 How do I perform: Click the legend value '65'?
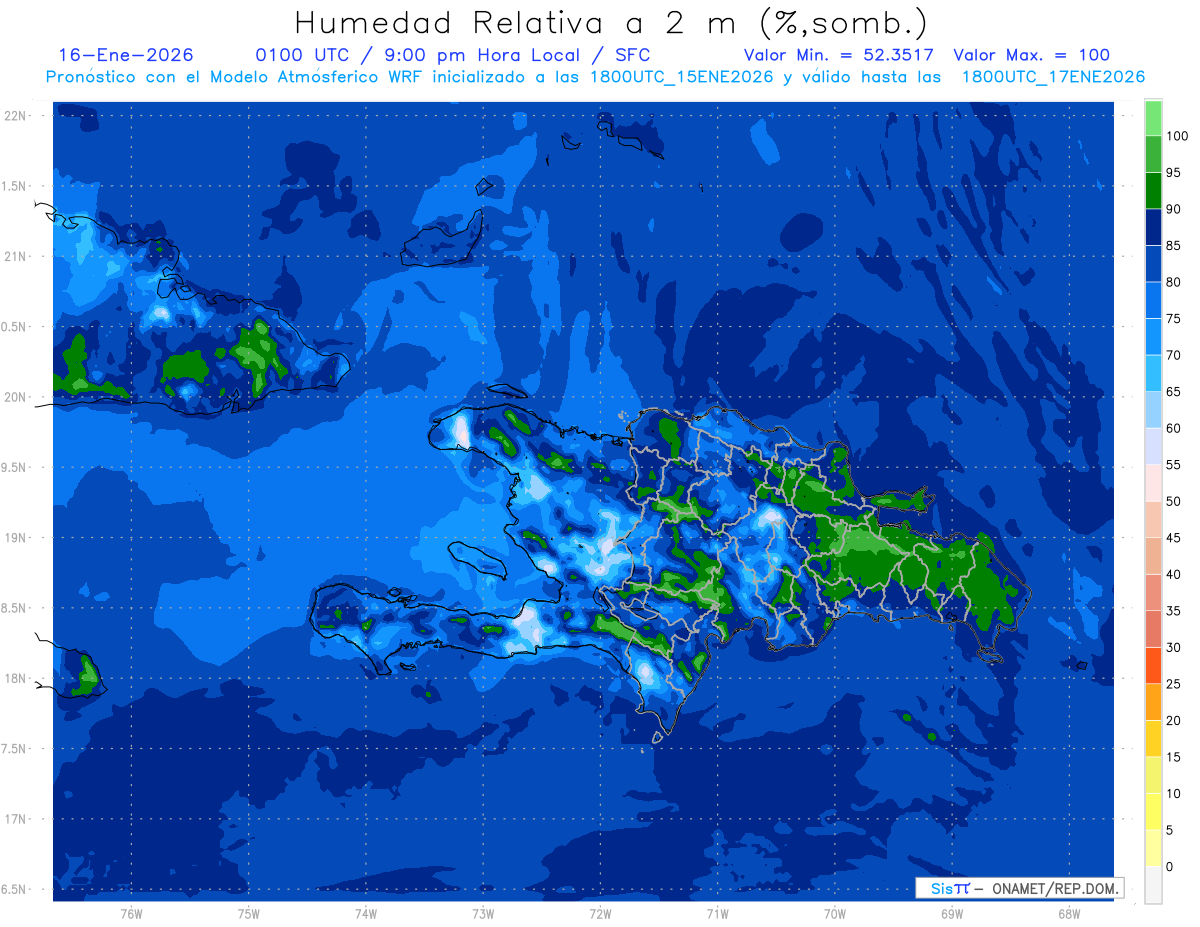coord(1174,391)
